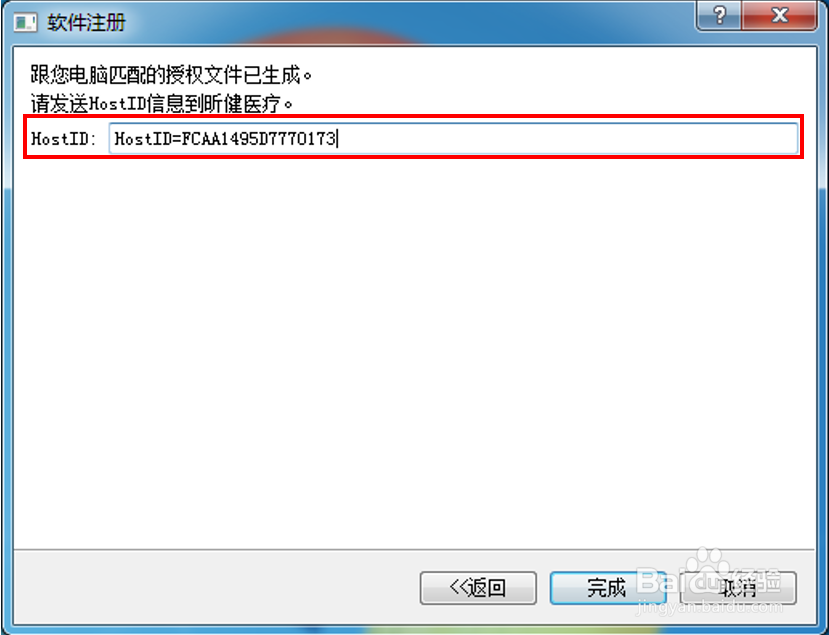
Task: Click the jingyan.baidu.com watermark text
Action: 710,608
